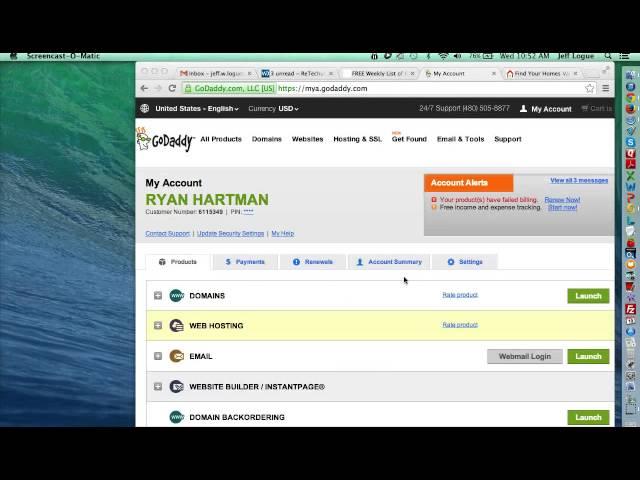This screenshot has width=640, height=480.
Task: Click the green SSL lock GoDaddy.com badge
Action: (x=229, y=88)
